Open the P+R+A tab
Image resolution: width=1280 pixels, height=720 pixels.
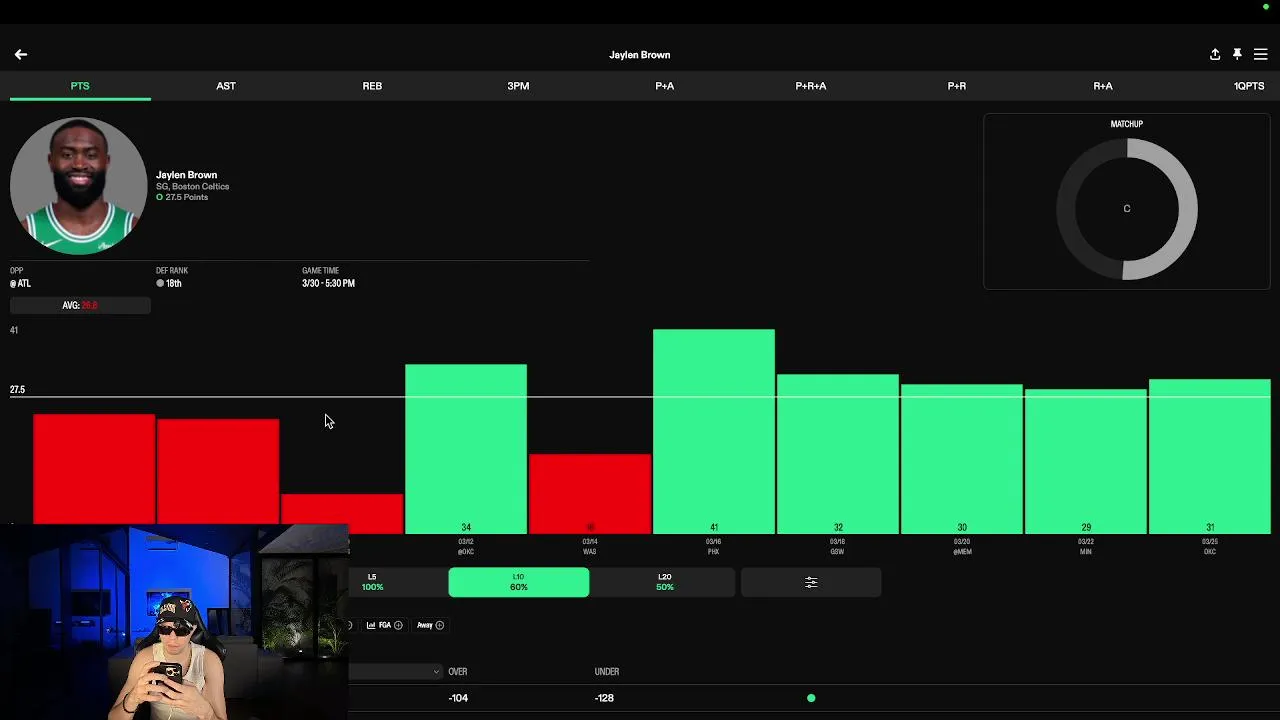[x=810, y=86]
